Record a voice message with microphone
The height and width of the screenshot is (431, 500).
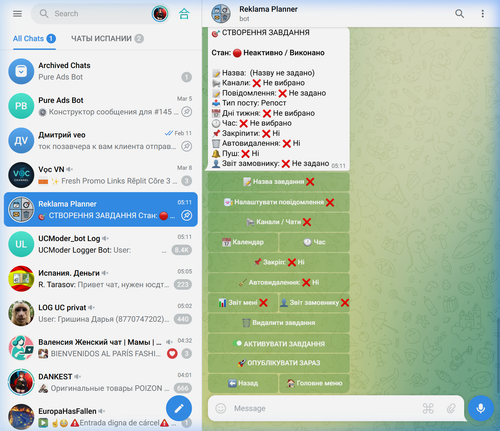coord(481,408)
